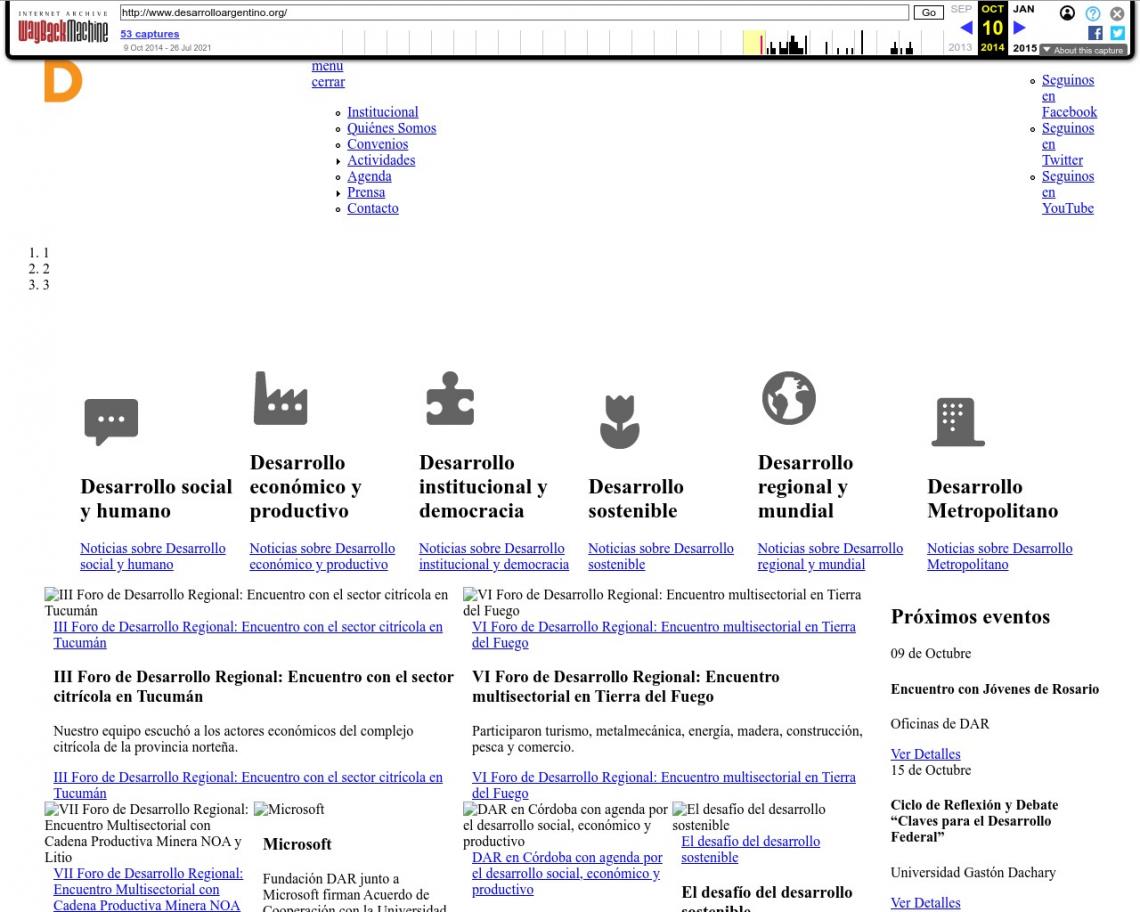Open 53 captures link

pos(150,33)
